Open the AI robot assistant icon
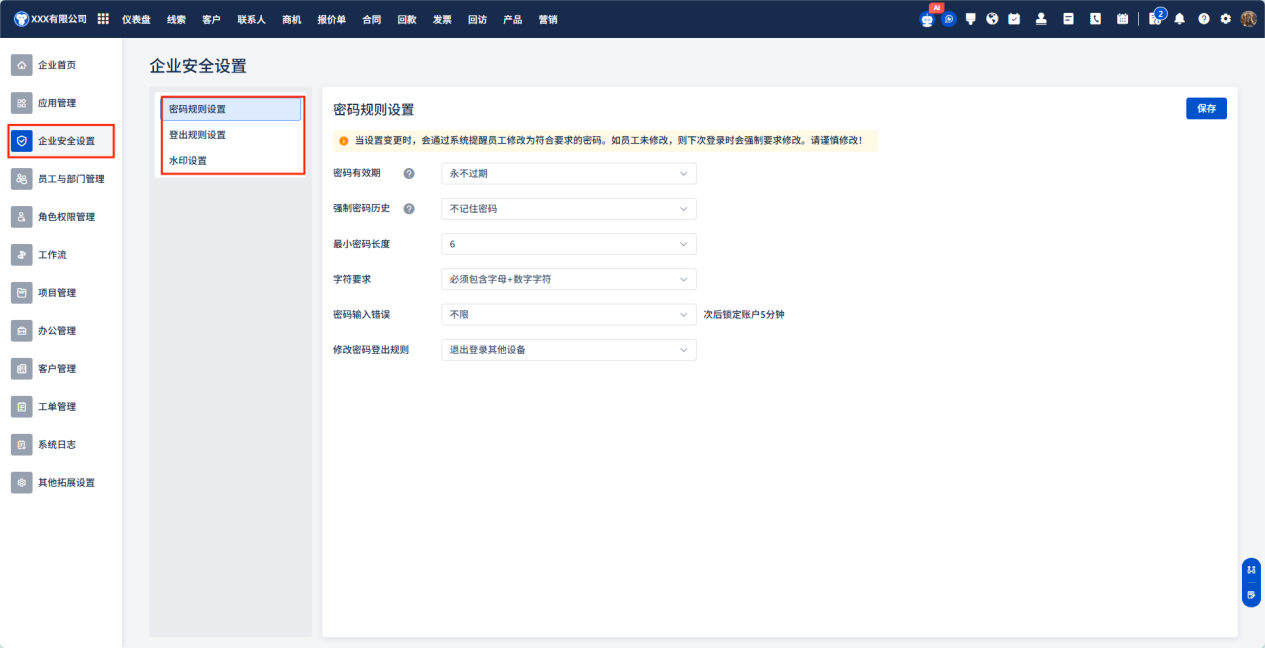 [x=927, y=19]
